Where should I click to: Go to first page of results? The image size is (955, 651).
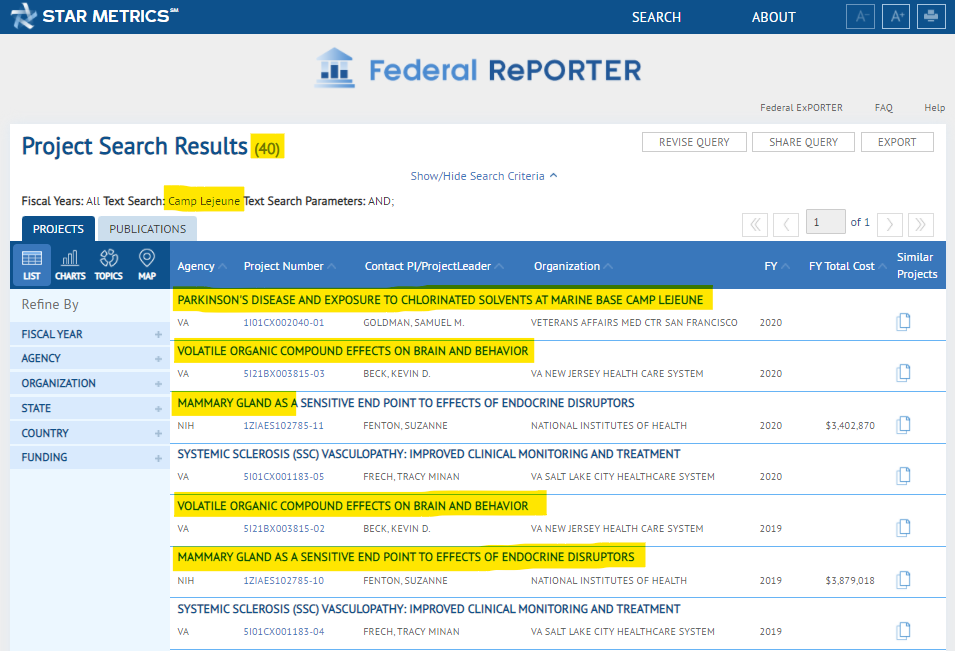pos(755,225)
